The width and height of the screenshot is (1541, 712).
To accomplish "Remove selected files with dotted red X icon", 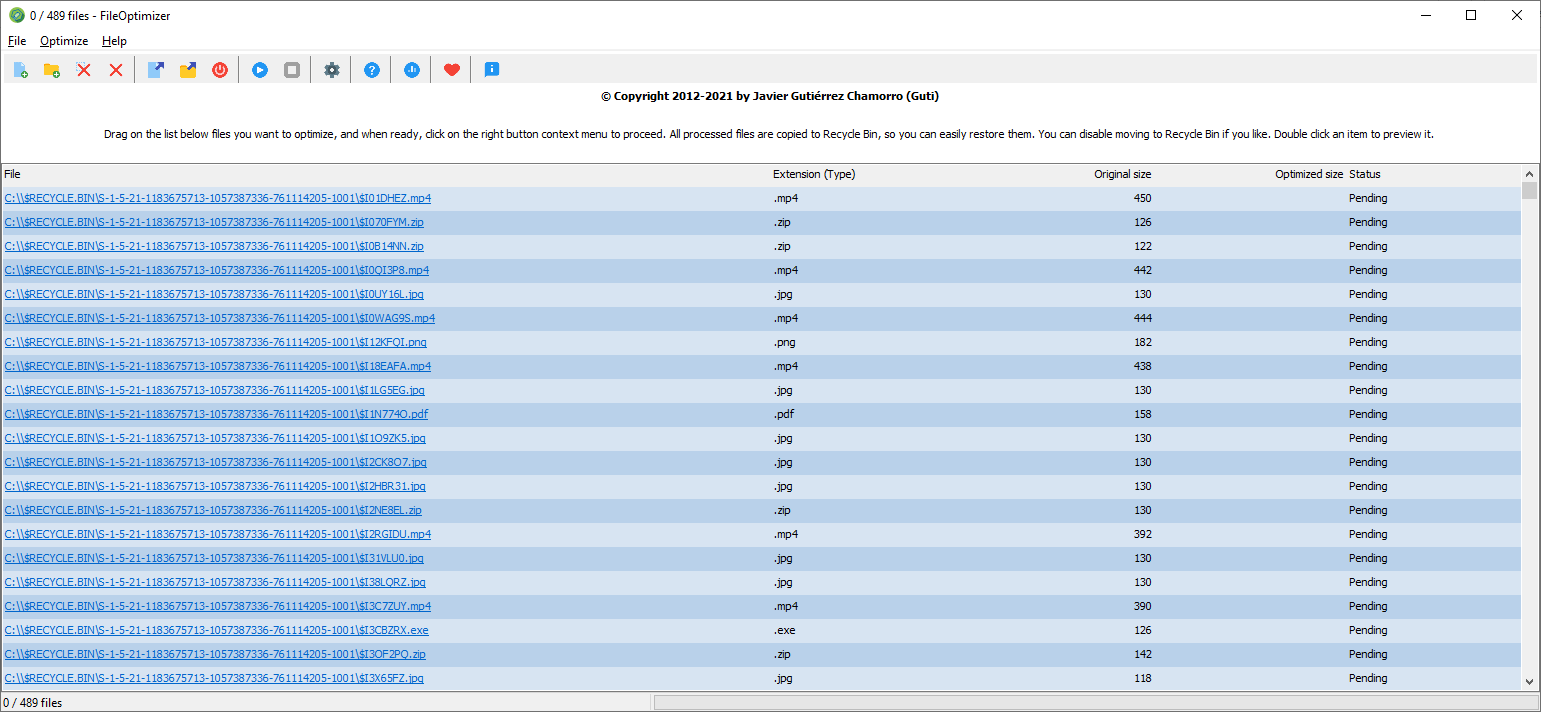I will point(84,70).
